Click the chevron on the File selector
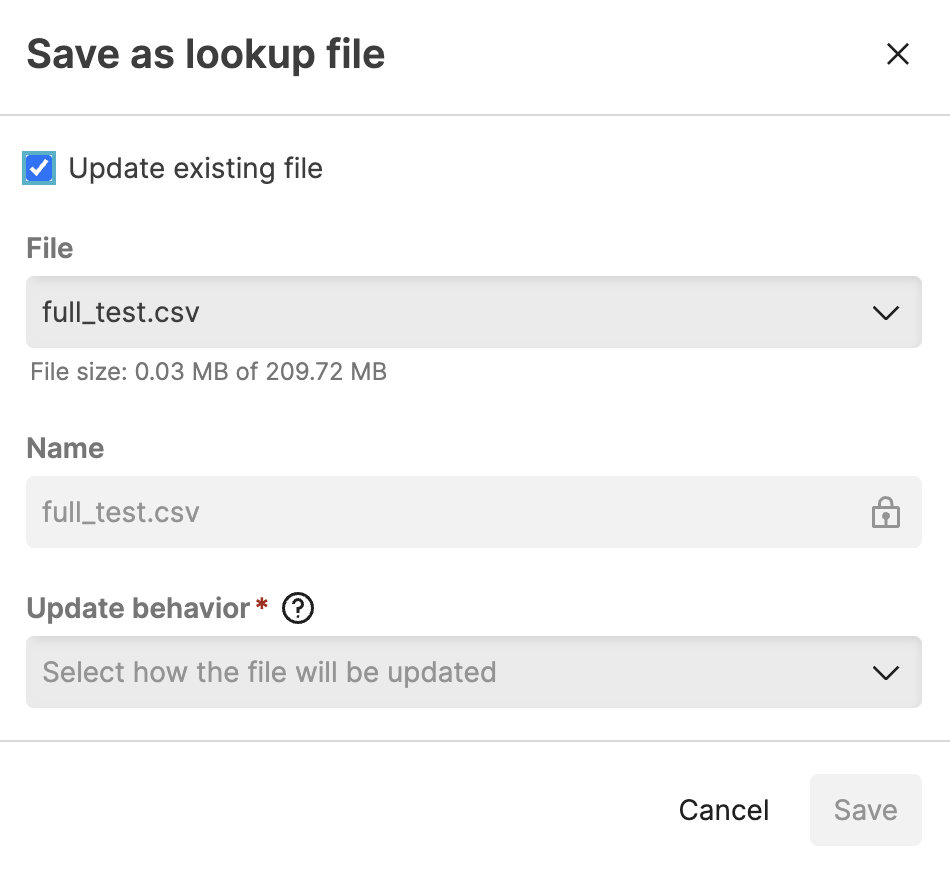The height and width of the screenshot is (872, 950). (x=885, y=312)
